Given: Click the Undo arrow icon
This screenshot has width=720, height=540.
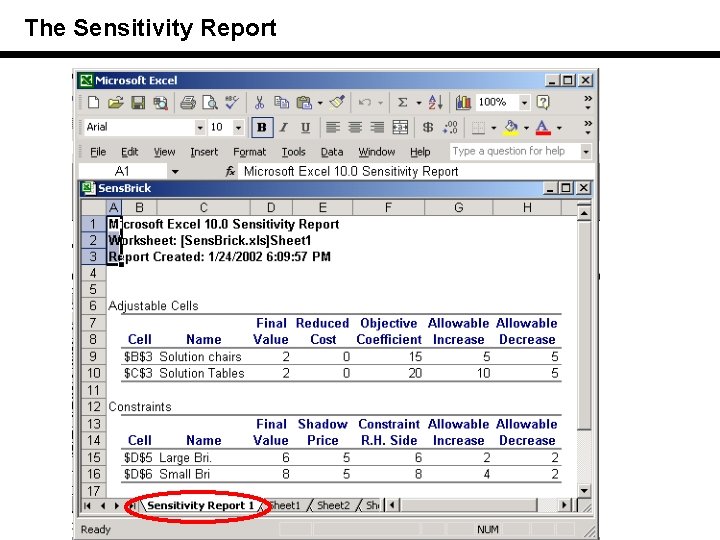Looking at the screenshot, I should point(365,102).
